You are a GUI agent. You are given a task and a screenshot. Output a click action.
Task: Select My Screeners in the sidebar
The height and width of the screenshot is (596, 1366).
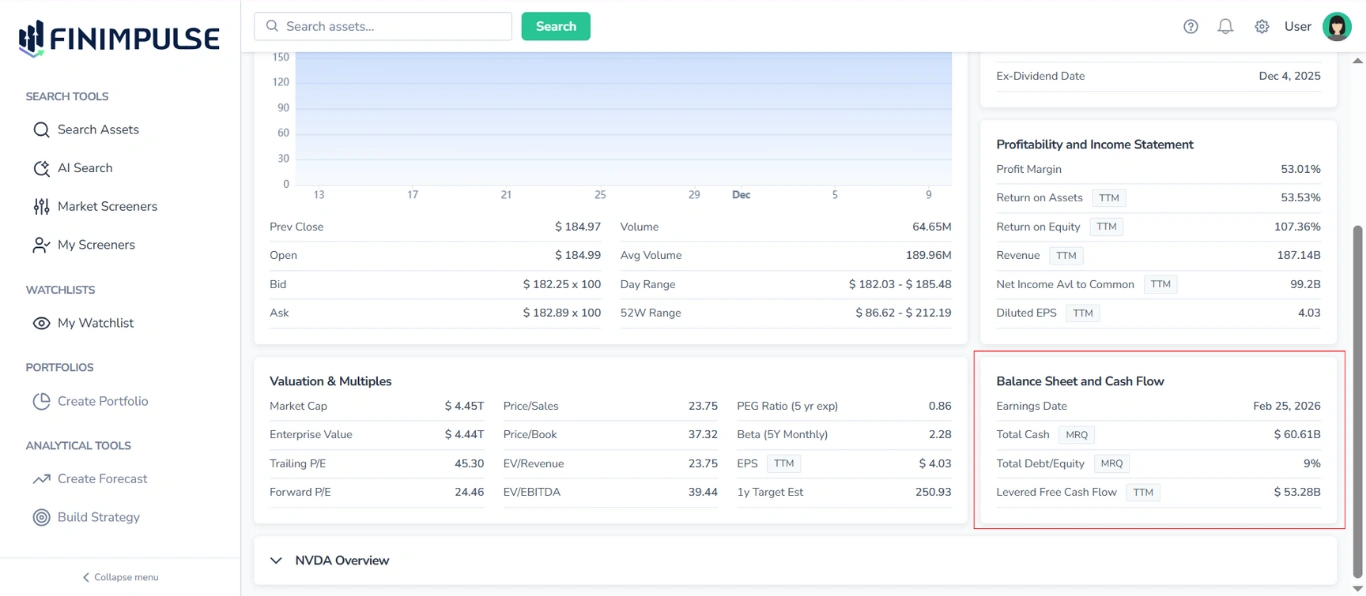click(95, 244)
